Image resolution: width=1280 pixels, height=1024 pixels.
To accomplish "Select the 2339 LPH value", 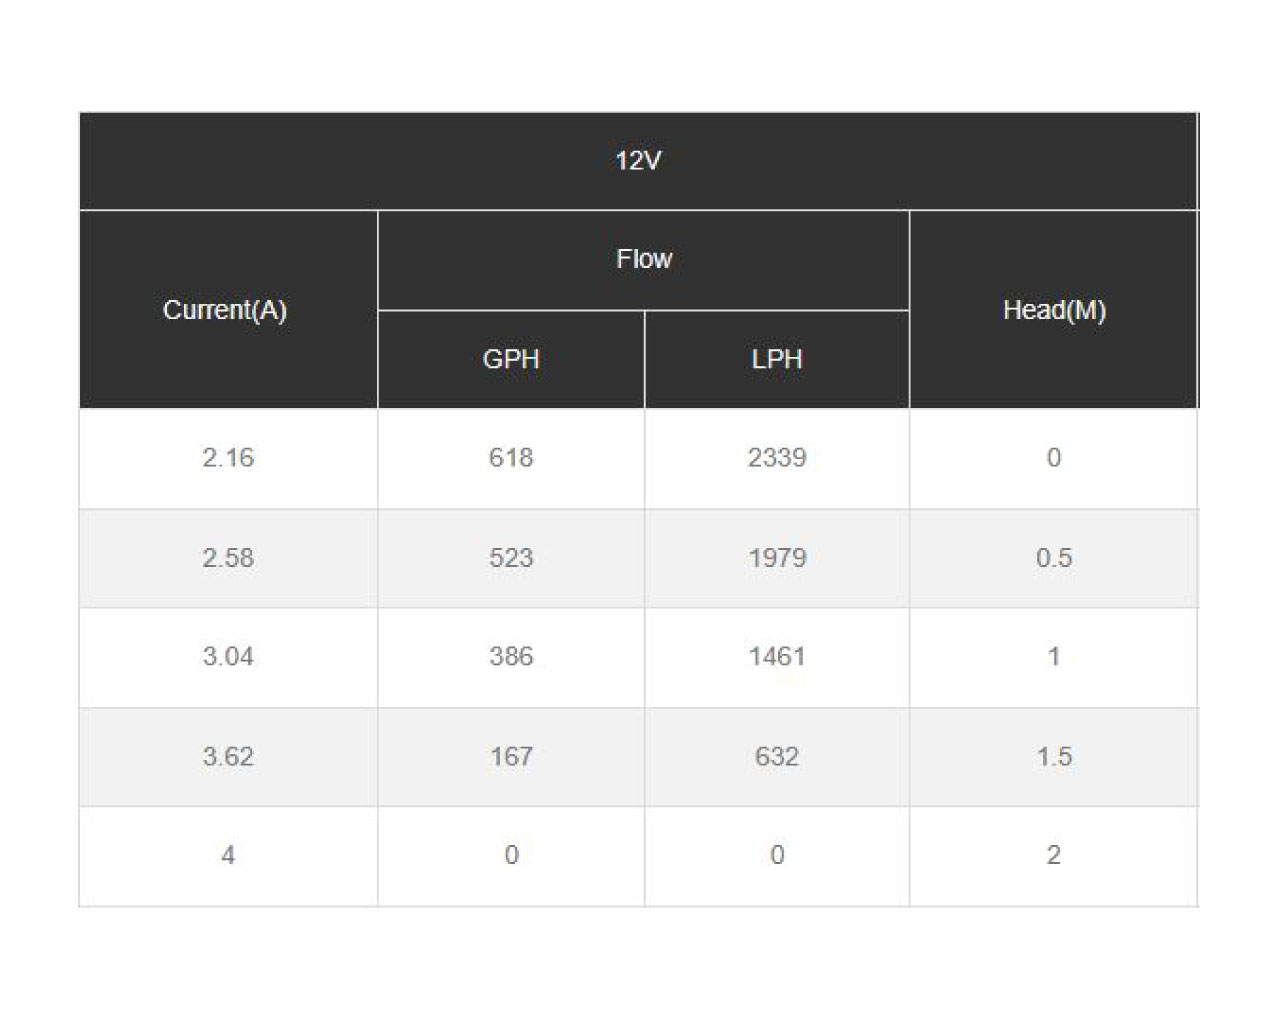I will [x=777, y=458].
